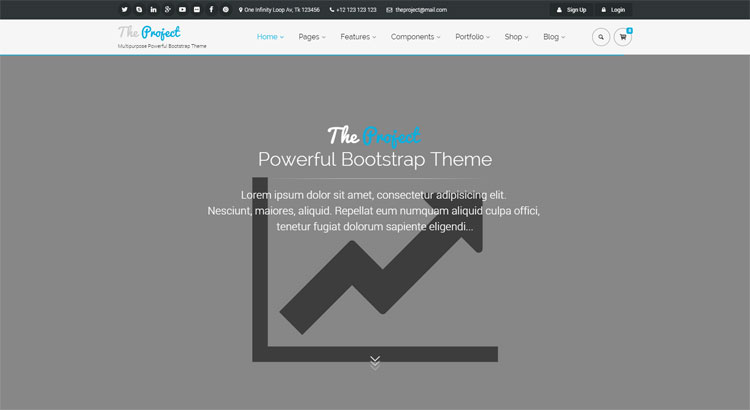Open the shopping cart icon
This screenshot has width=750, height=410.
(x=623, y=37)
